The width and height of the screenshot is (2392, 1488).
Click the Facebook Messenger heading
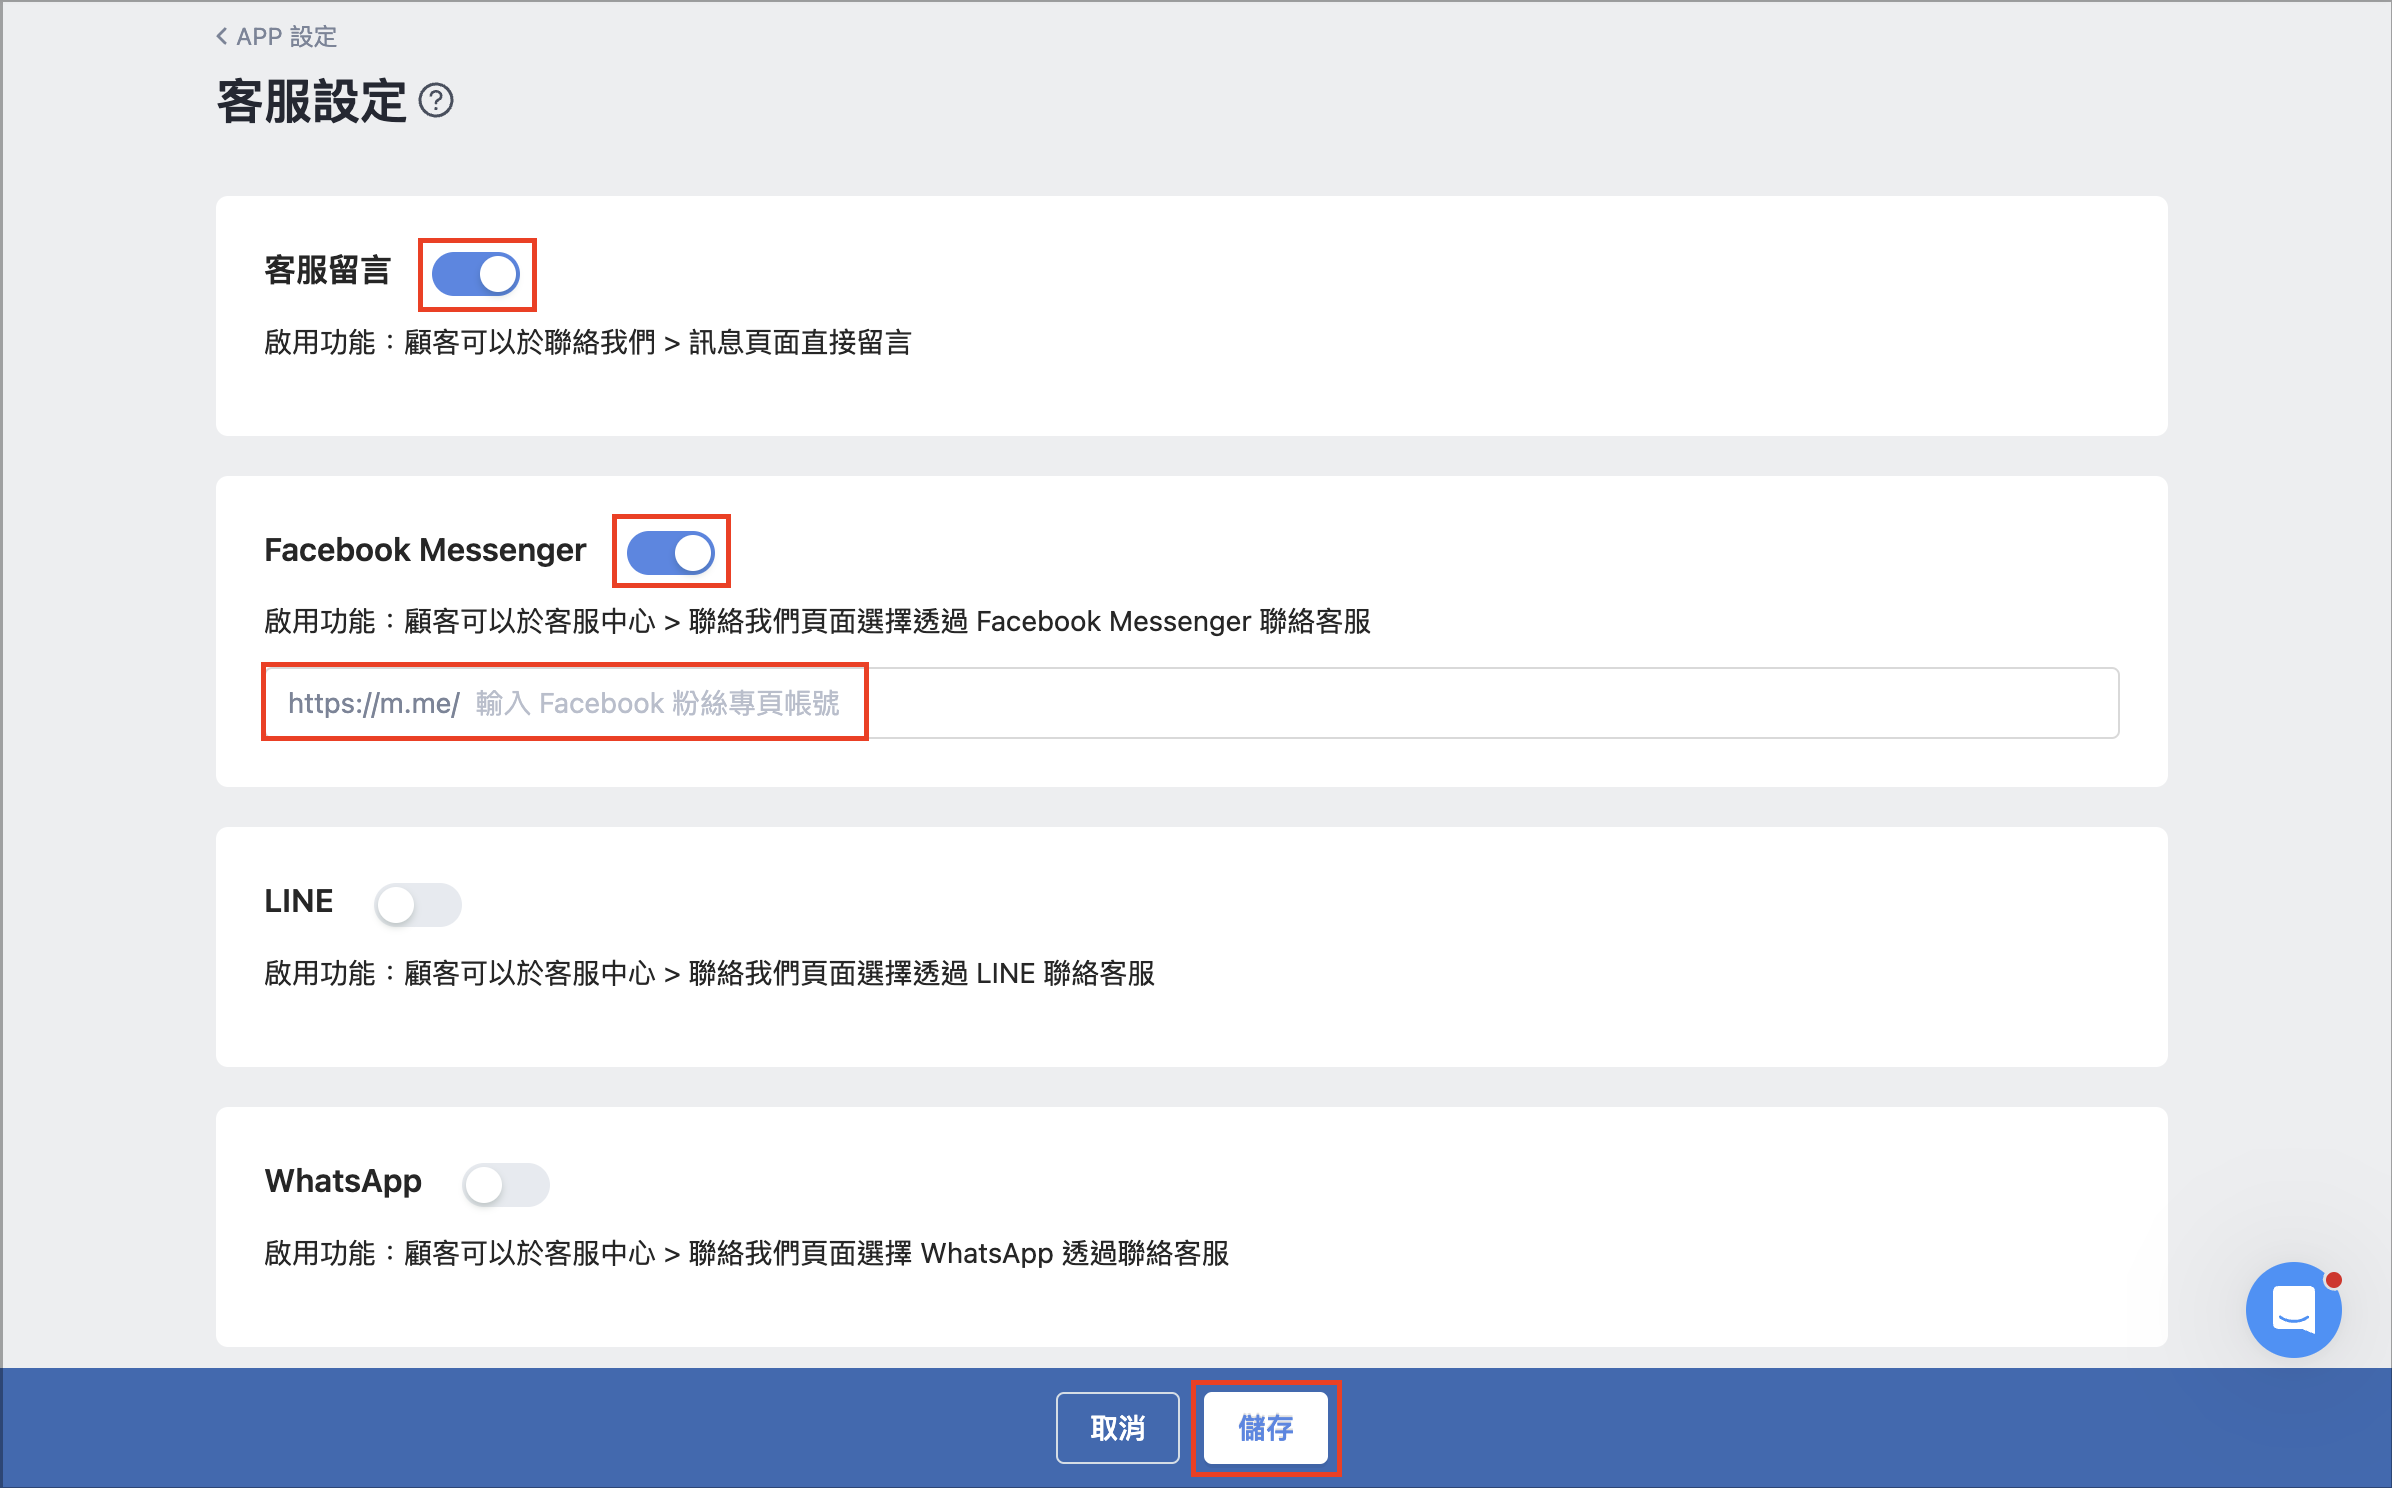pos(425,550)
